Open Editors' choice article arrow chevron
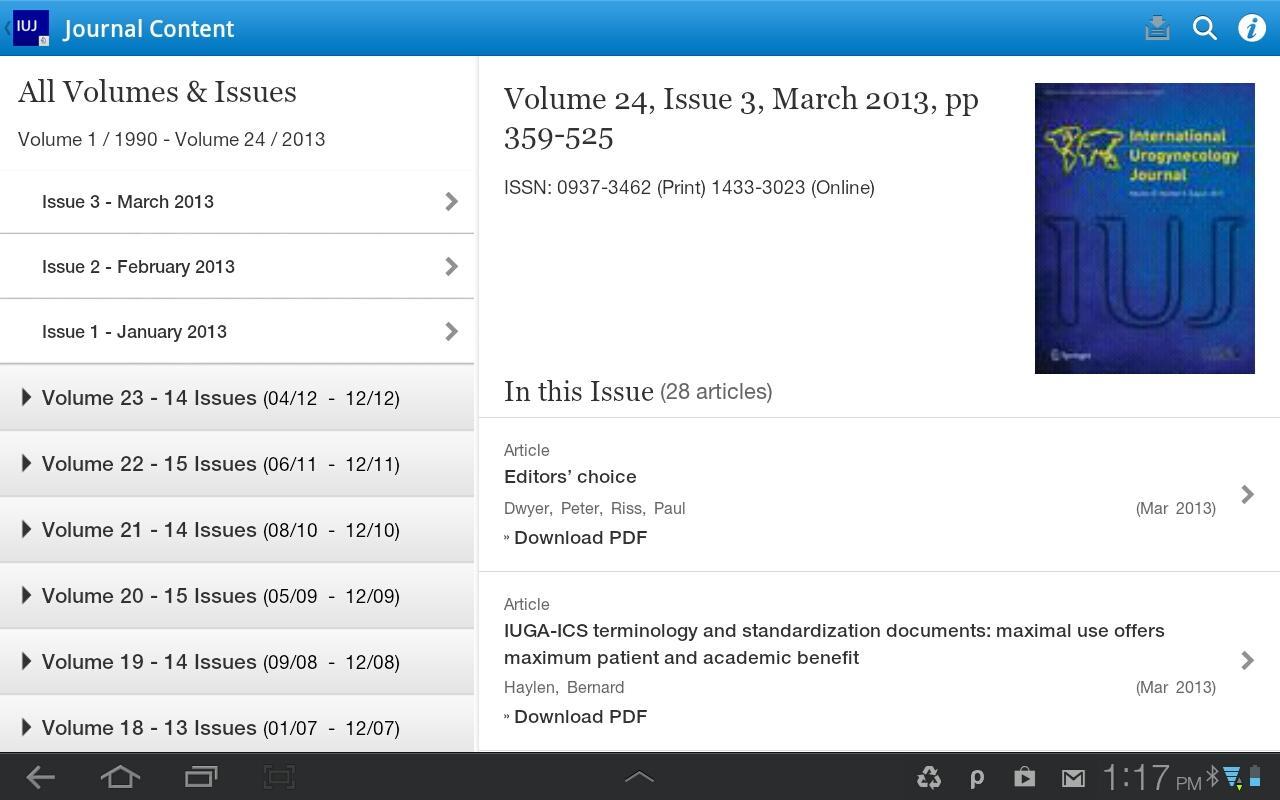This screenshot has height=800, width=1280. [x=1247, y=494]
